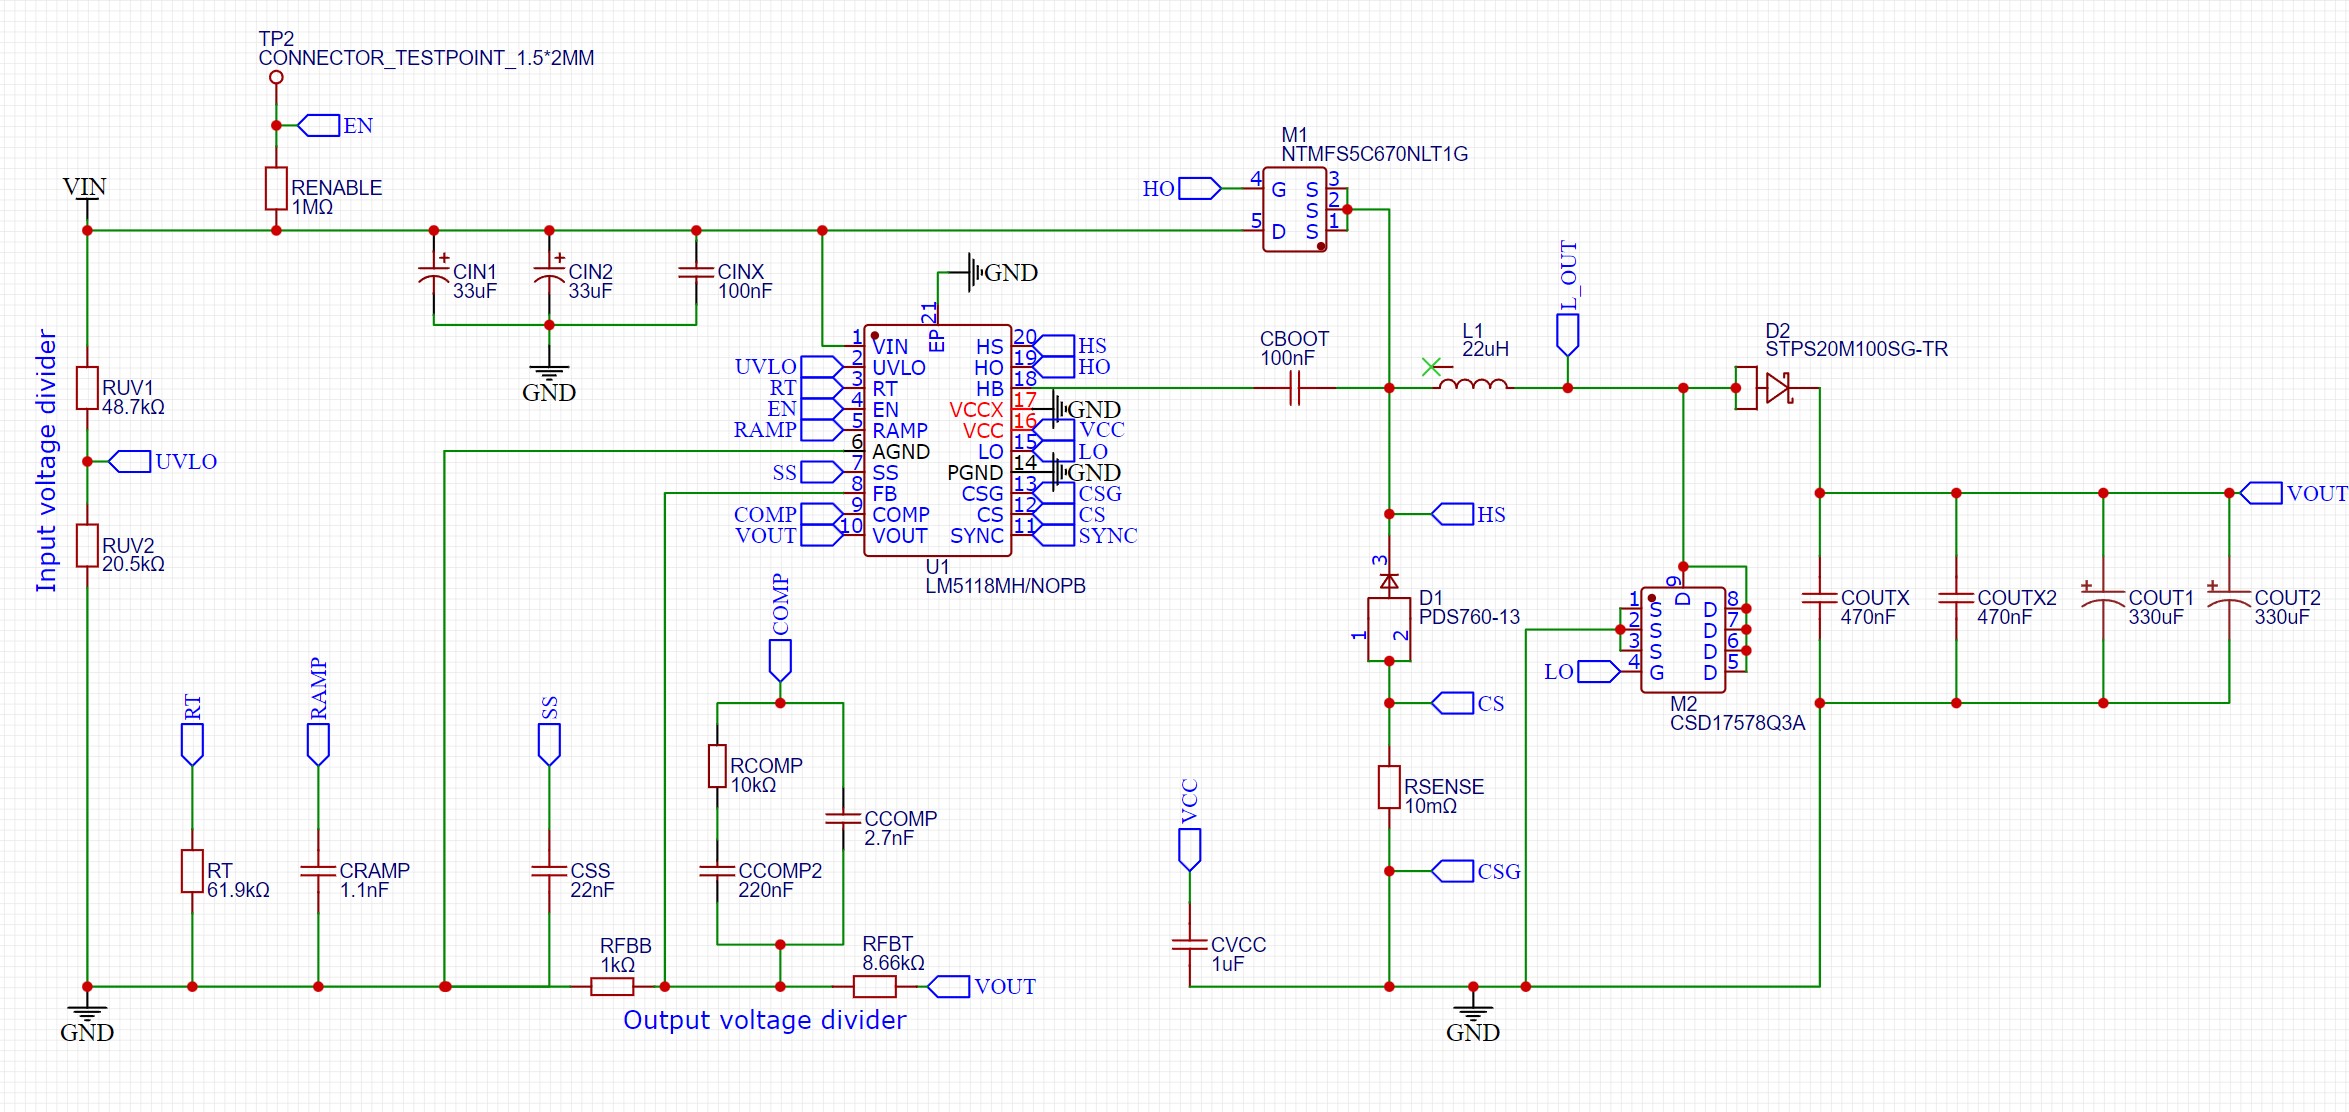Select the SS net label above CSS
Screen dimensions: 2349x1112
click(549, 730)
